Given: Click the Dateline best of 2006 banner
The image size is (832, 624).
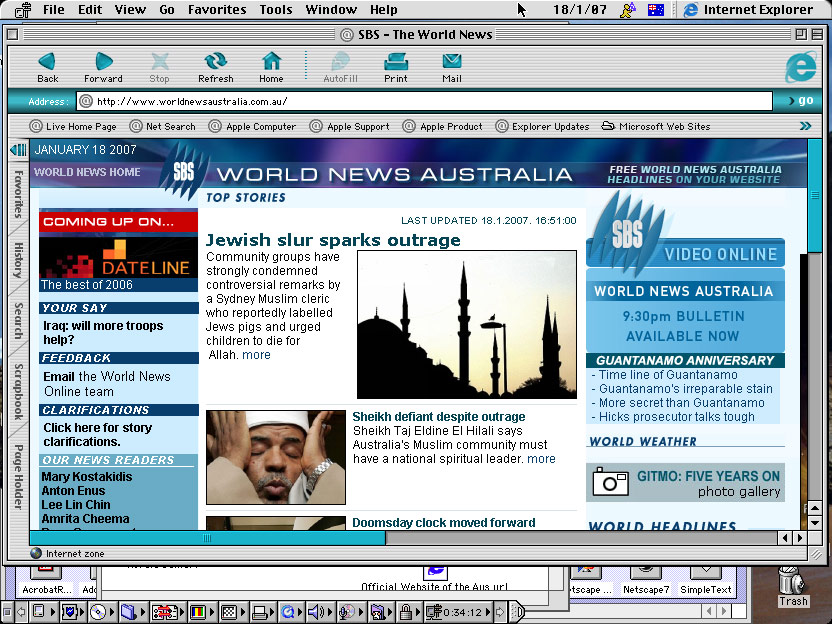Looking at the screenshot, I should click(x=118, y=264).
